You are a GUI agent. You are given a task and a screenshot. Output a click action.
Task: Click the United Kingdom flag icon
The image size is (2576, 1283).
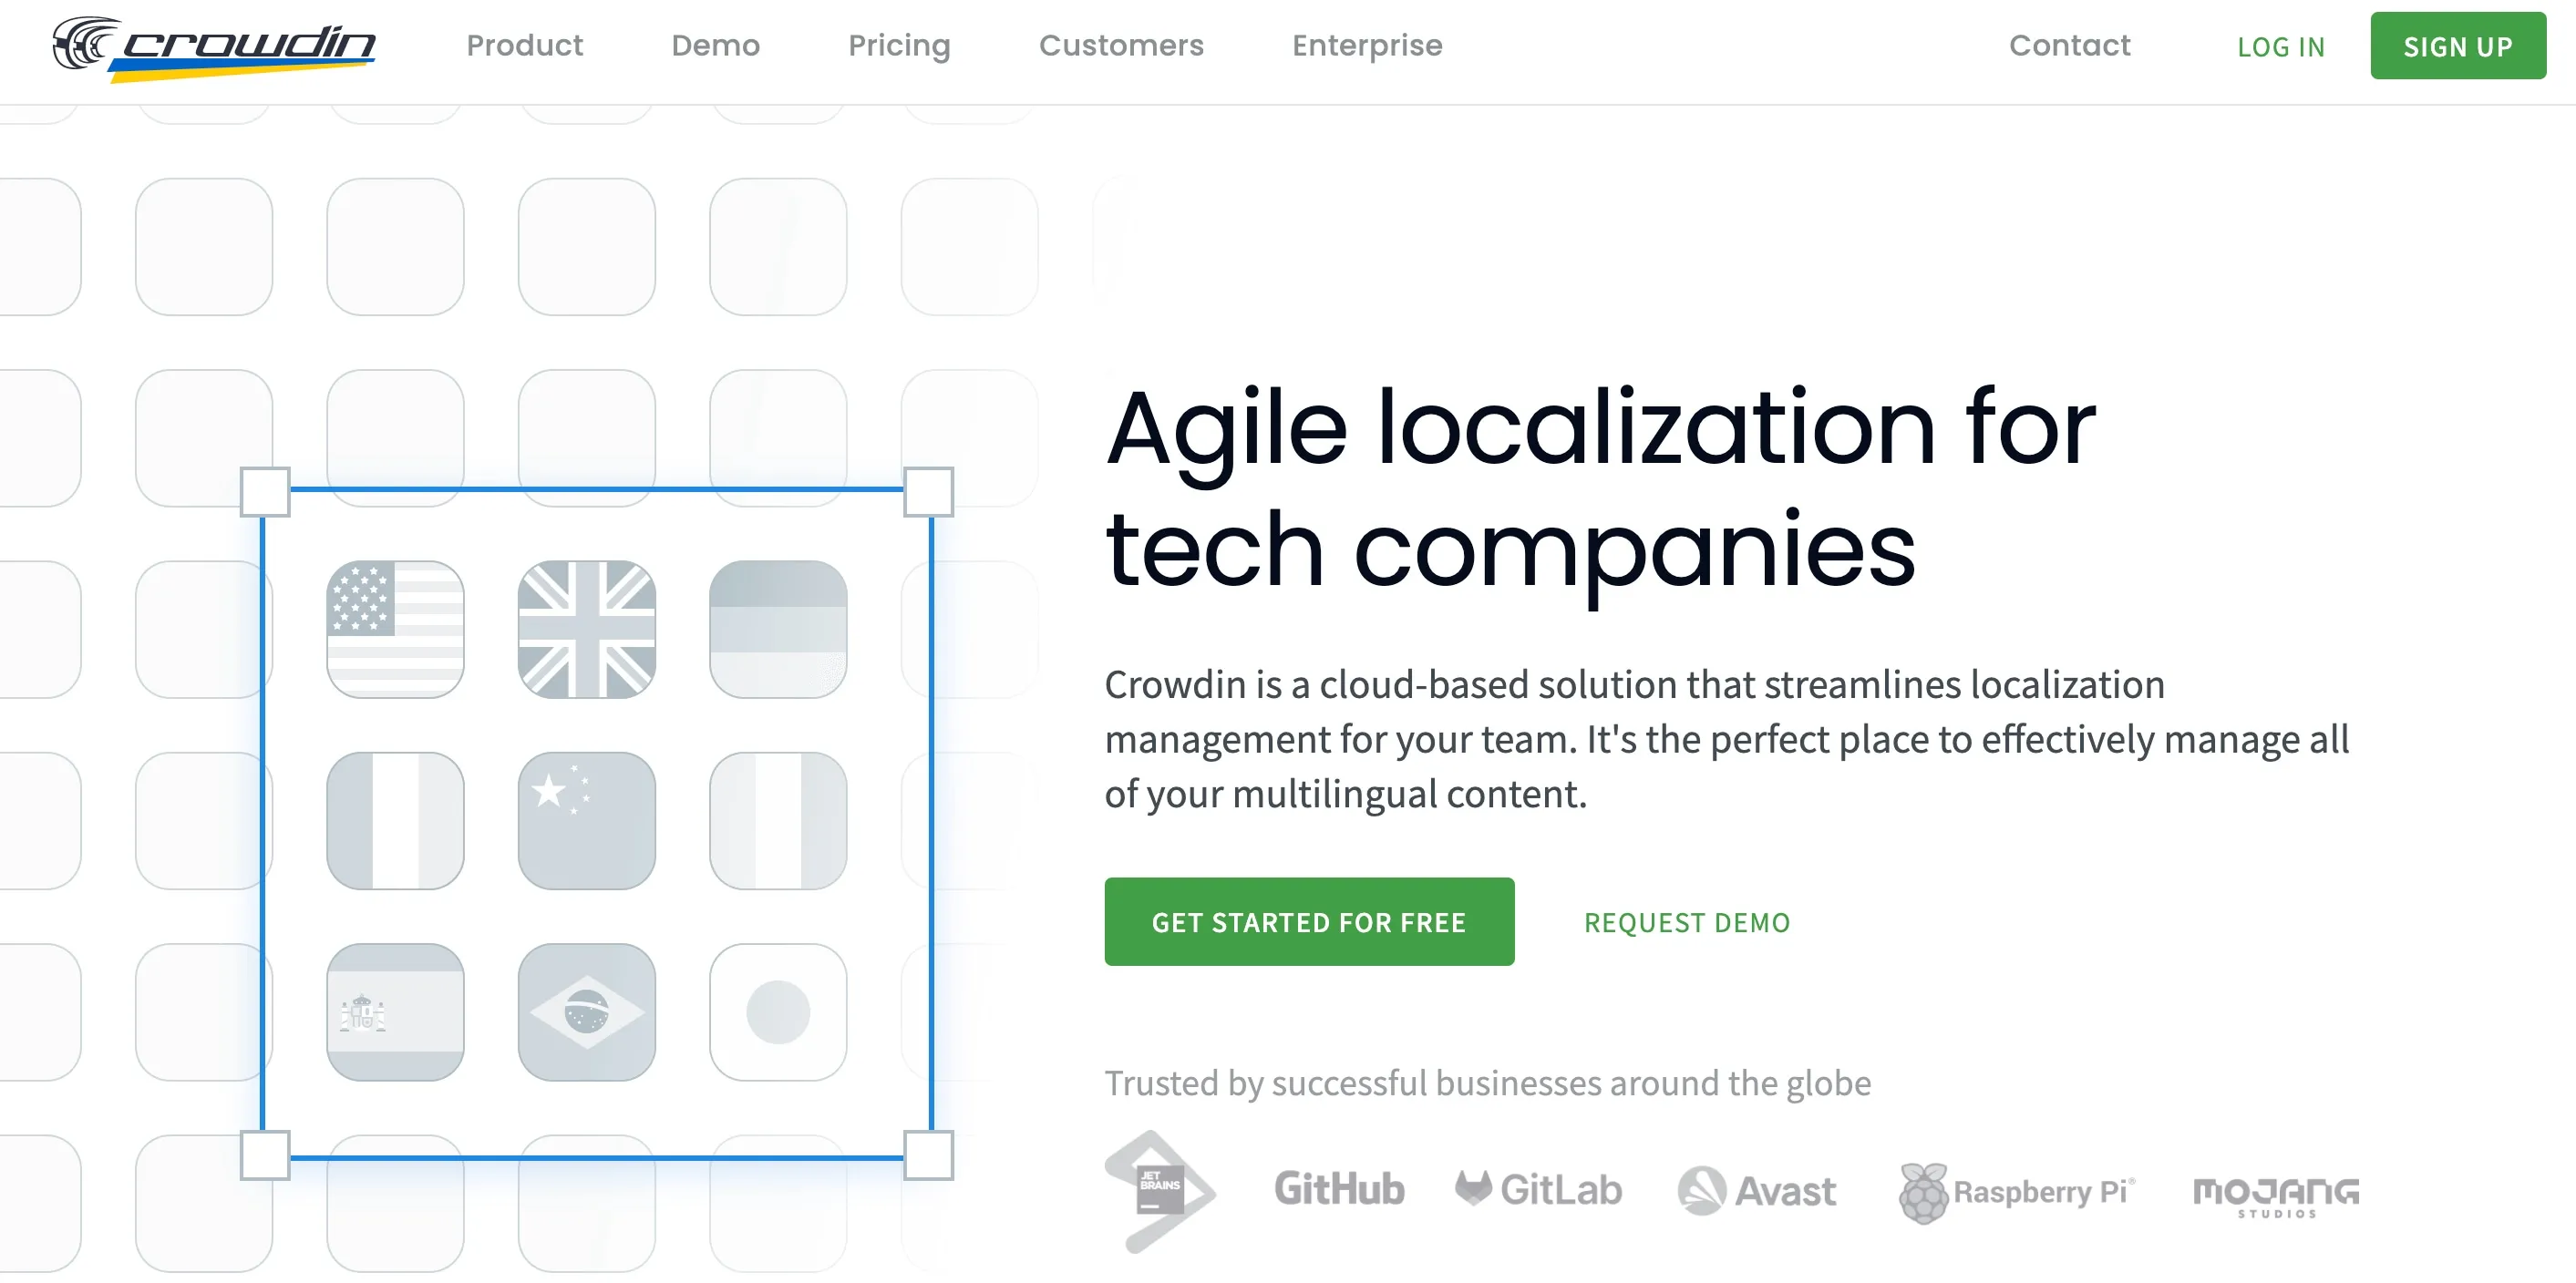[x=587, y=629]
